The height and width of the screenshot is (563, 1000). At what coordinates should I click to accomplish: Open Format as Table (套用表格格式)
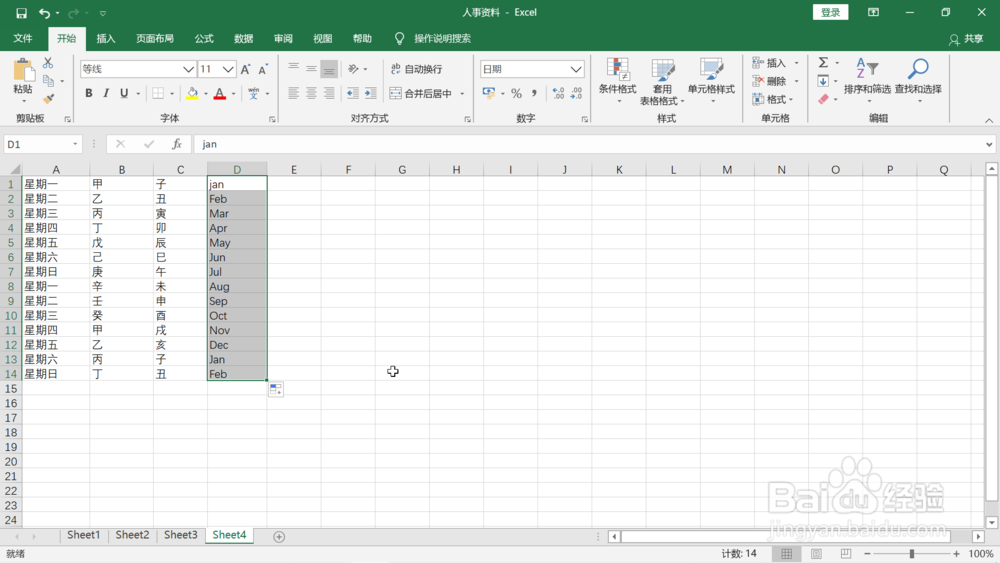662,80
